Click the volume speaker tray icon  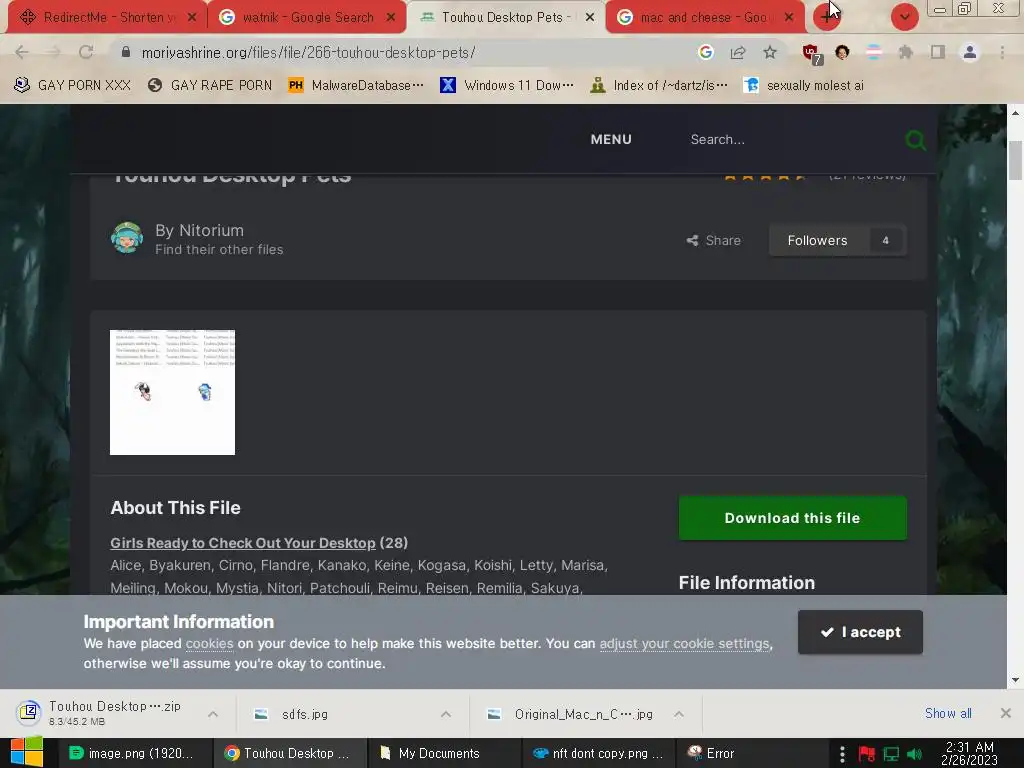(914, 754)
